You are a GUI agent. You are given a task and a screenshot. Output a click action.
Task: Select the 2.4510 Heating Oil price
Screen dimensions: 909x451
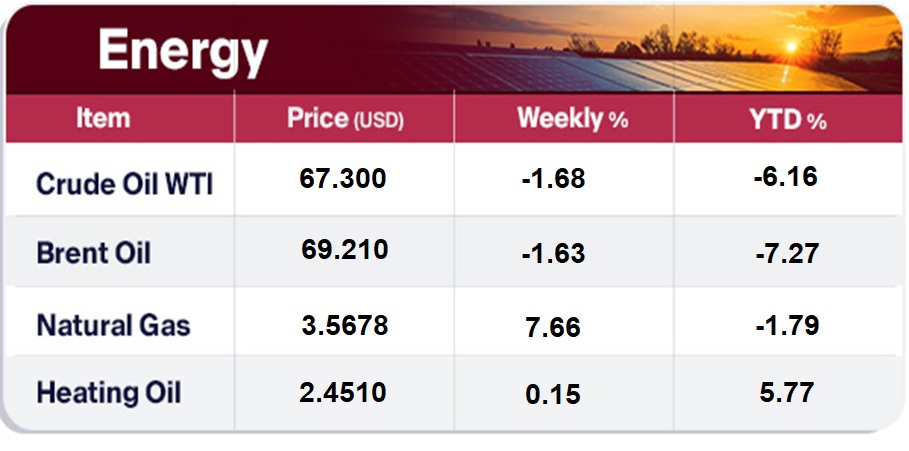coord(343,391)
